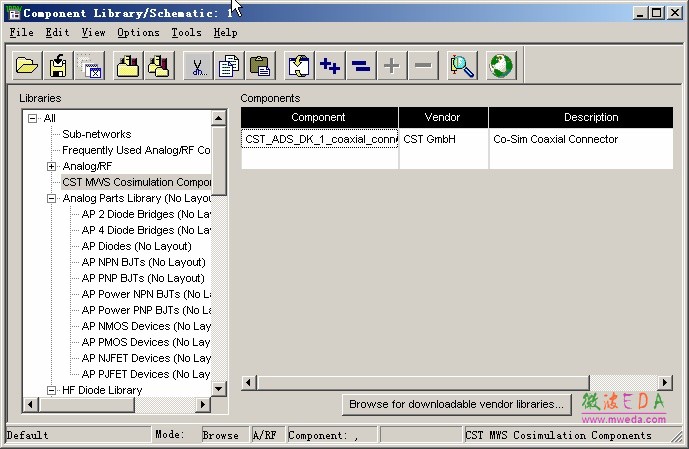Select Sub-networks in the Libraries tree
Viewport: 689px width, 449px height.
(x=97, y=134)
